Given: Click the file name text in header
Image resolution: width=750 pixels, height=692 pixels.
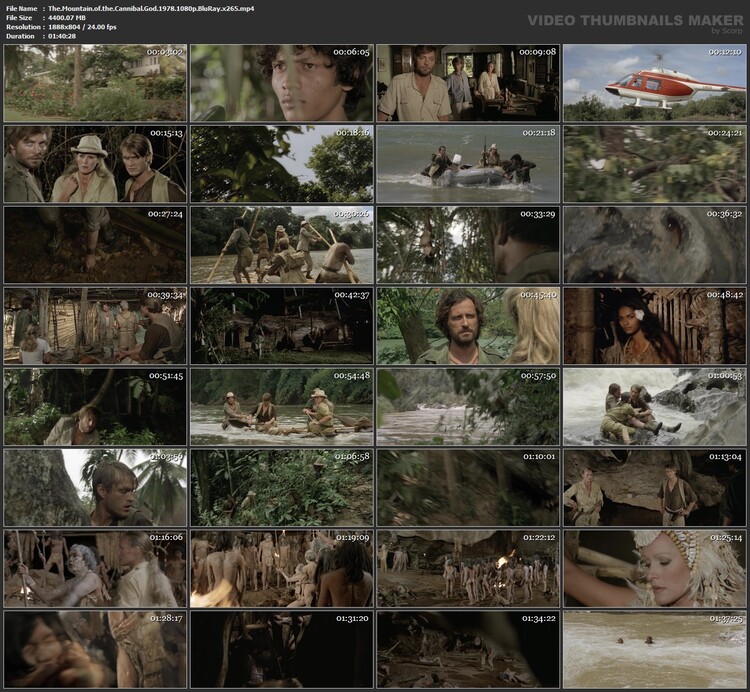Looking at the screenshot, I should pyautogui.click(x=150, y=8).
